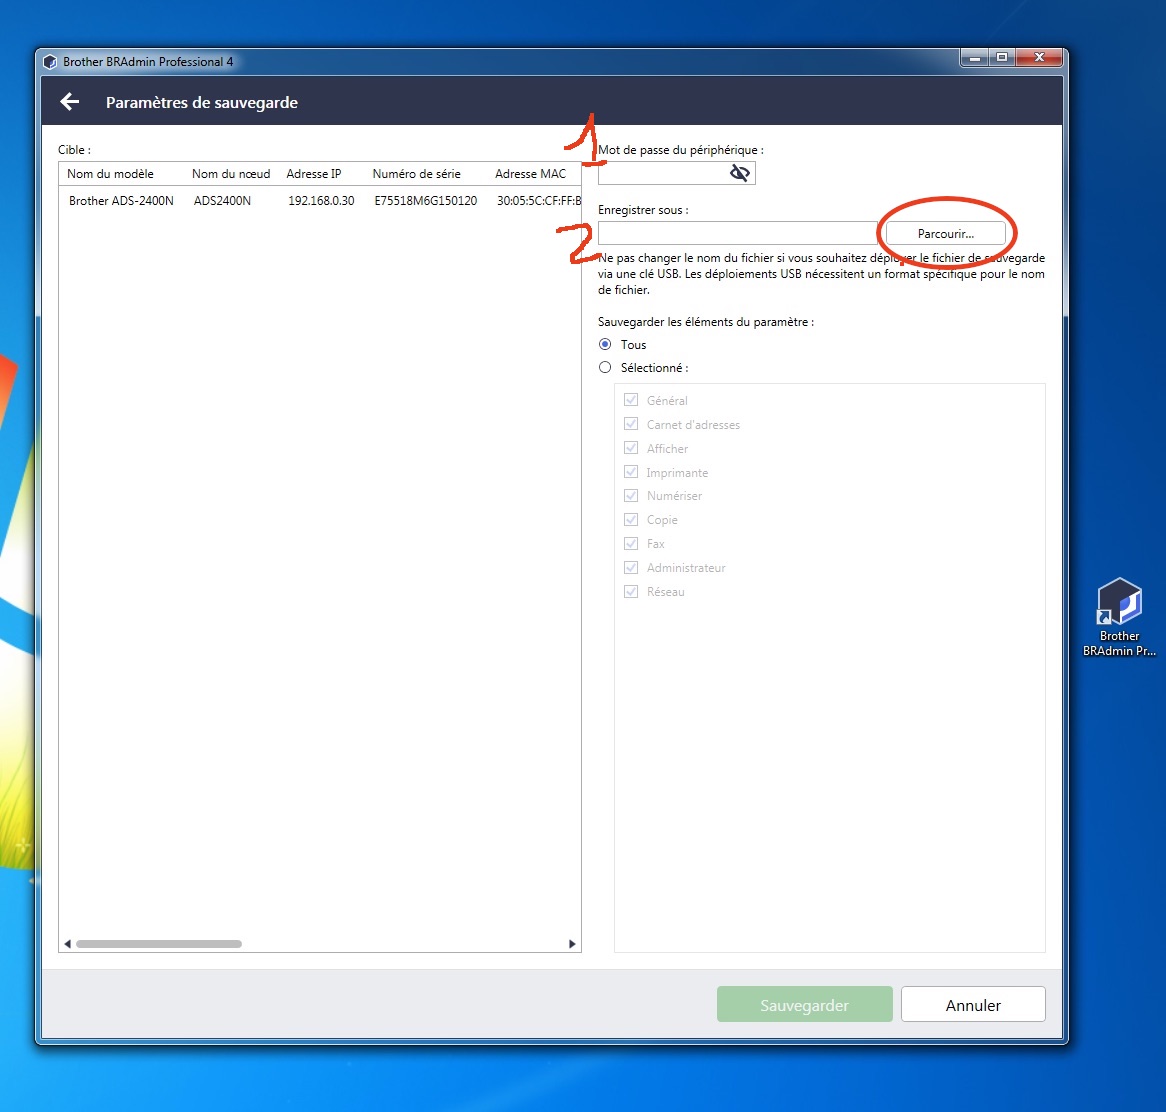
Task: Click the 'Parcourir...' browse button
Action: point(945,233)
